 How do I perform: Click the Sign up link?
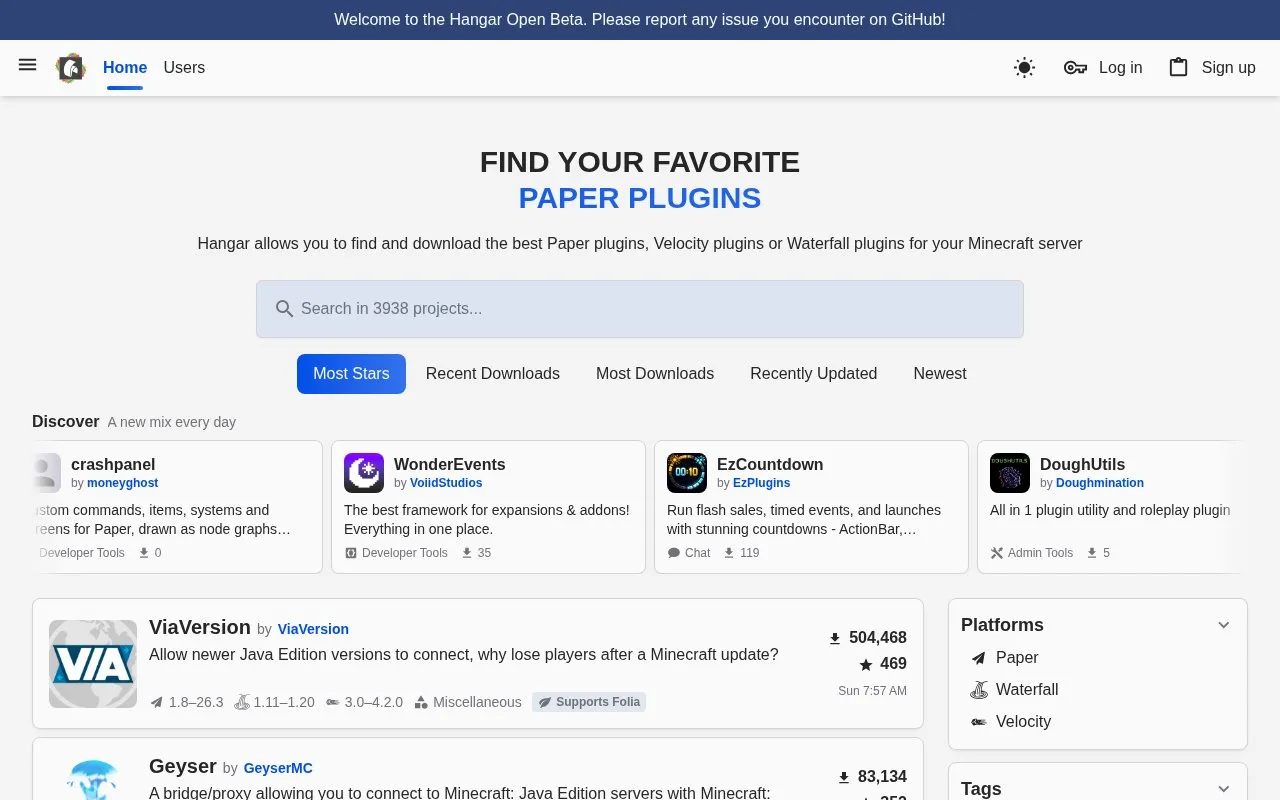coord(1228,68)
